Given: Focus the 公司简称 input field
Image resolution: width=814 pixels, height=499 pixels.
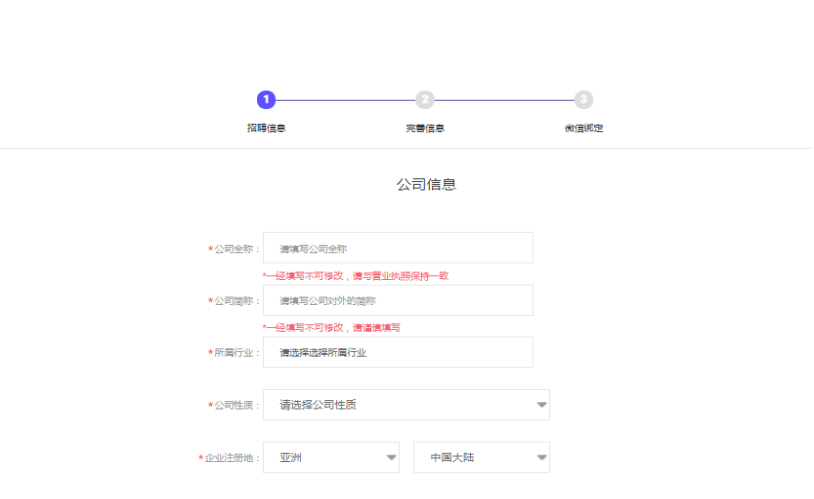Looking at the screenshot, I should click(x=398, y=300).
